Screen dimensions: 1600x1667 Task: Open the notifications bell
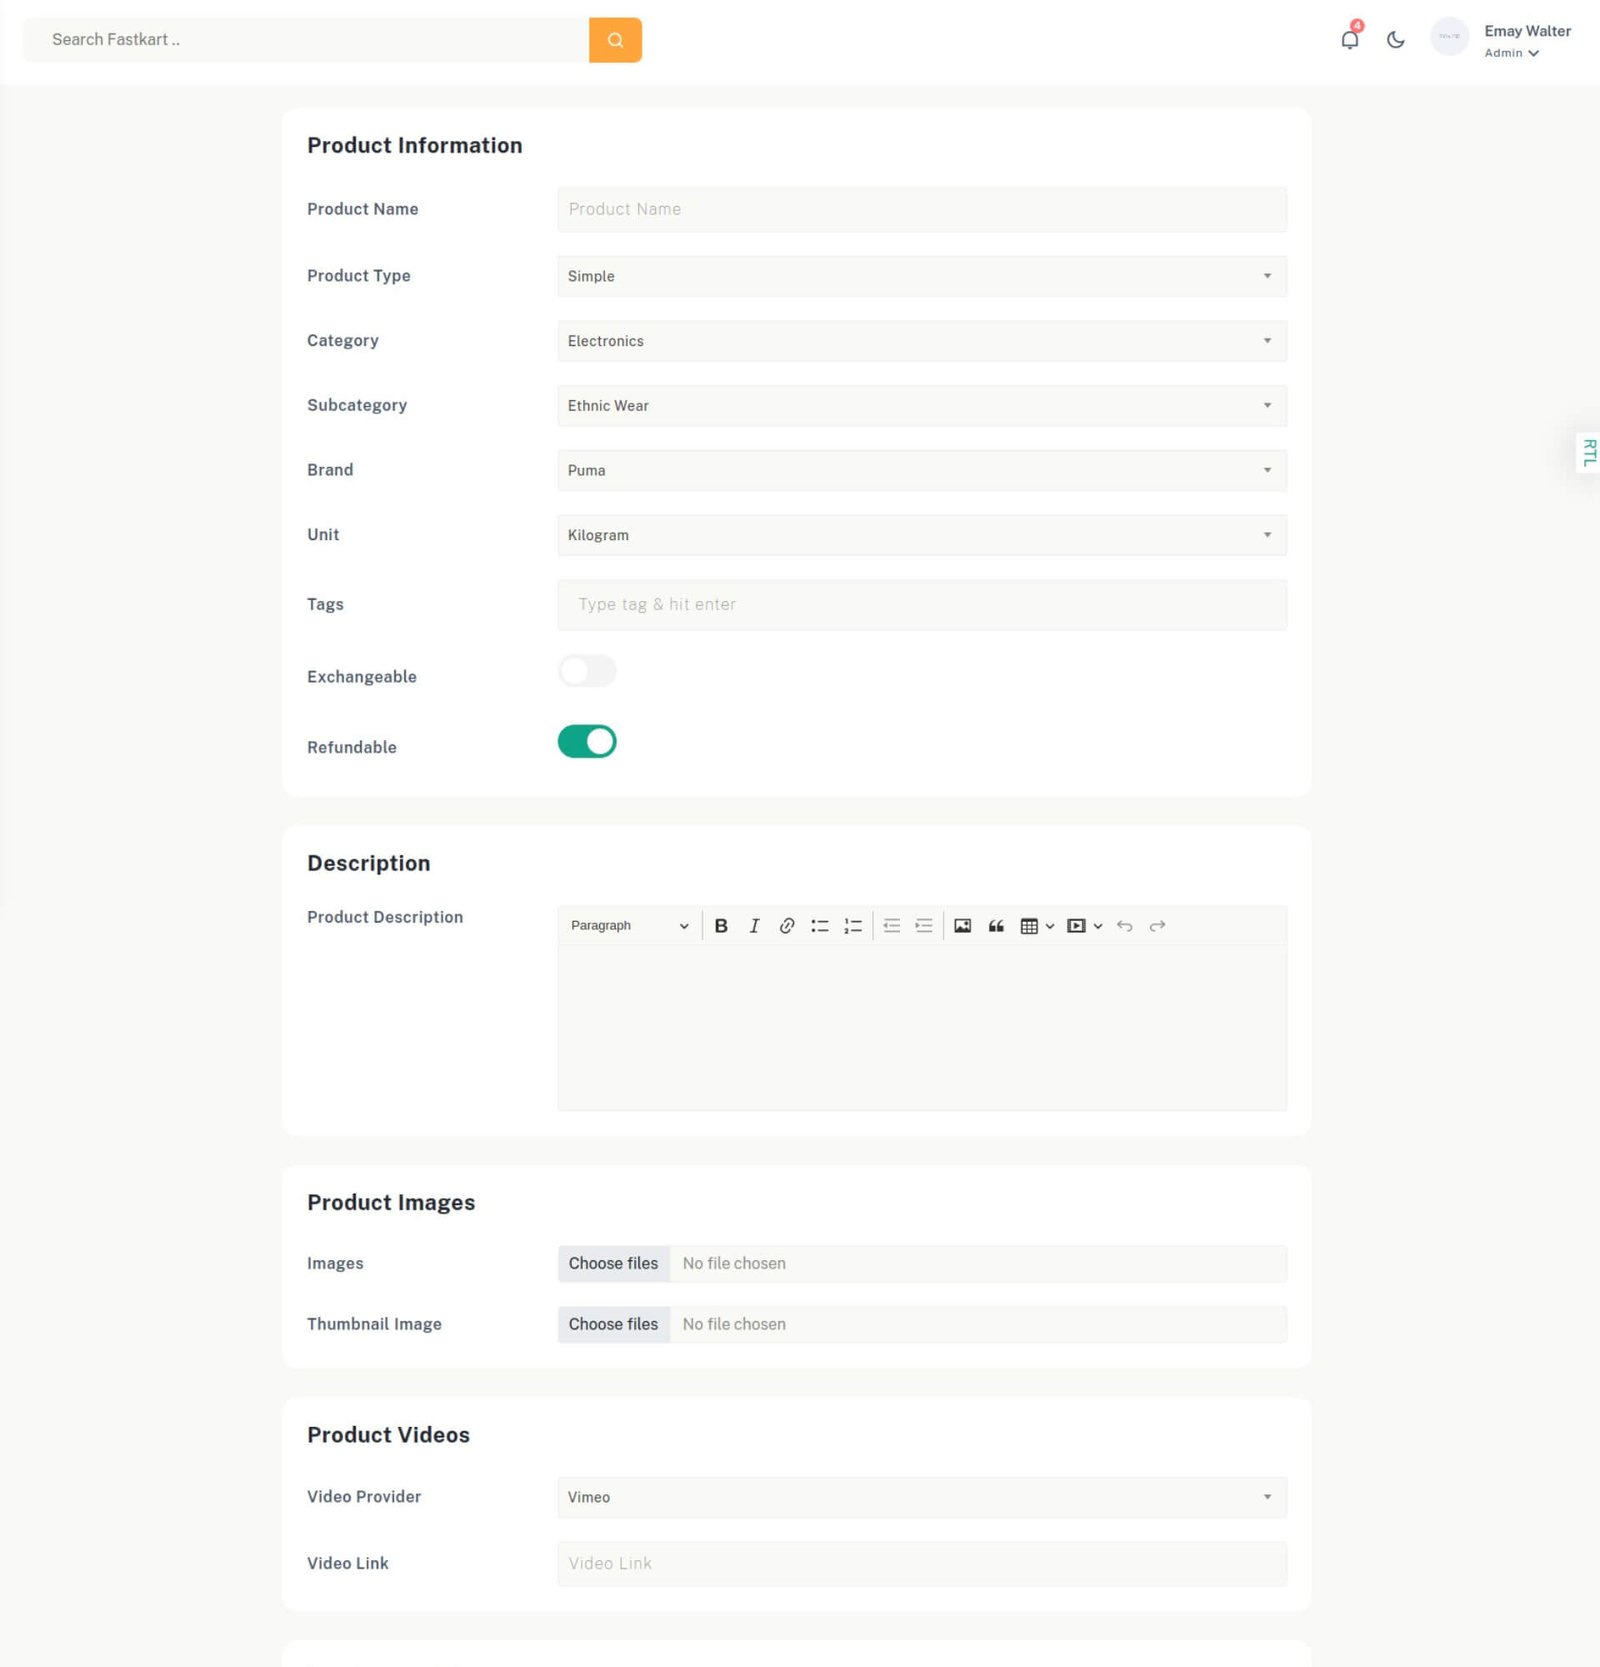1349,40
